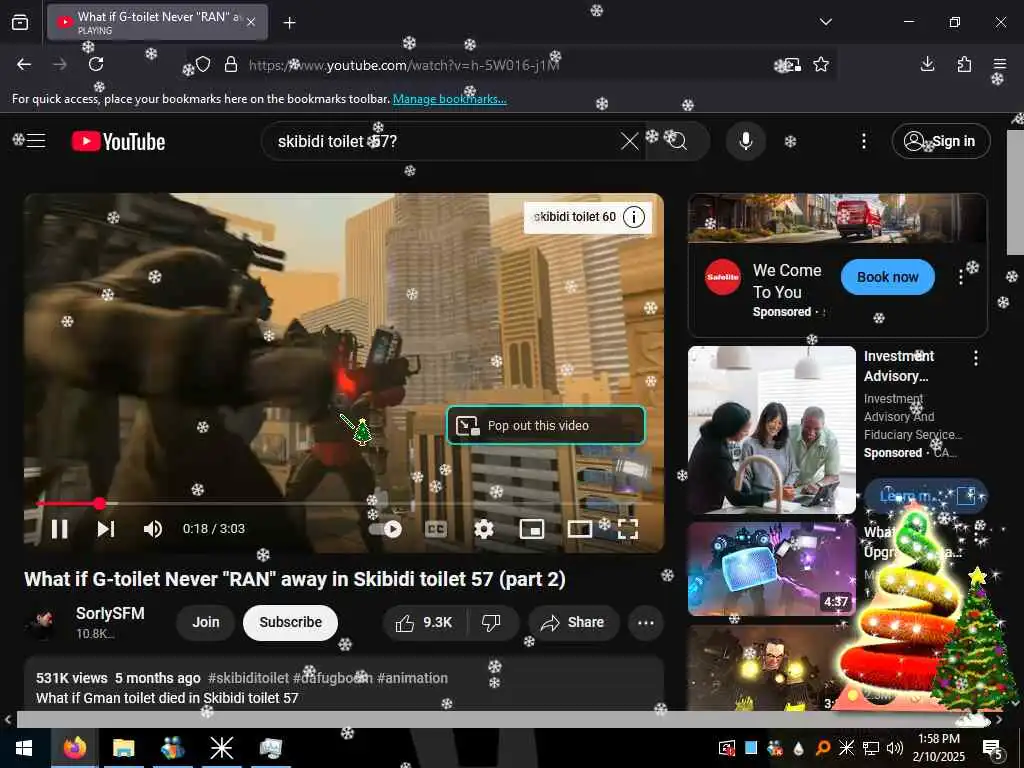Open the snowflake app on taskbar
This screenshot has width=1024, height=768.
[221, 748]
